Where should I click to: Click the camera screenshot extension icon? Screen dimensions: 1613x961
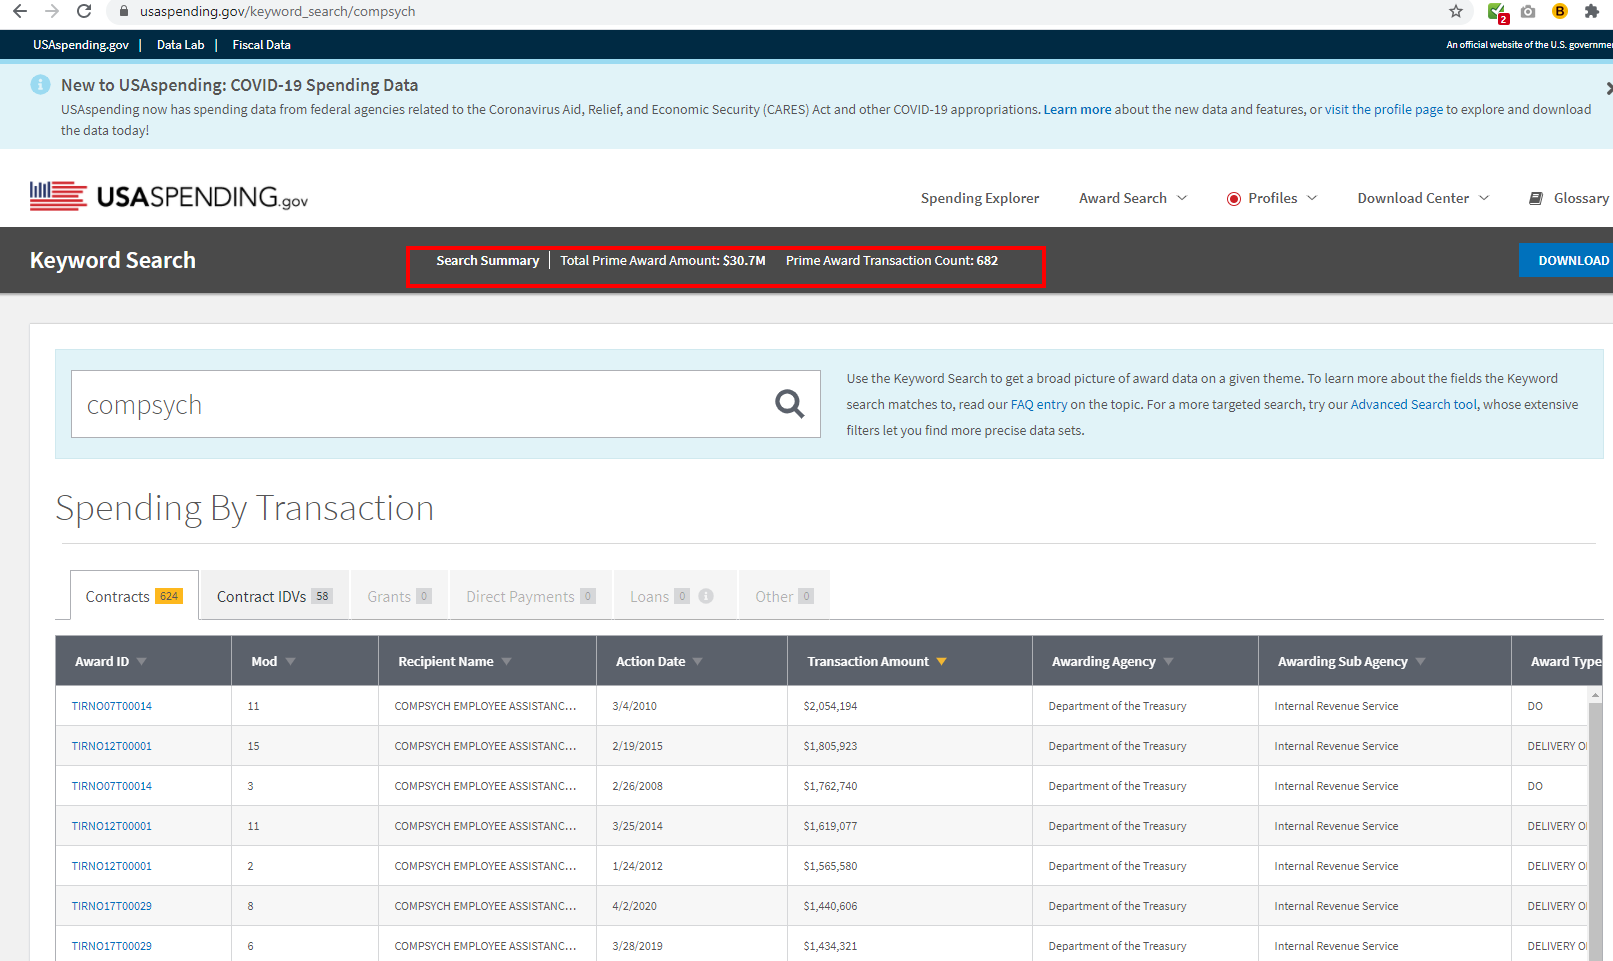tap(1528, 12)
